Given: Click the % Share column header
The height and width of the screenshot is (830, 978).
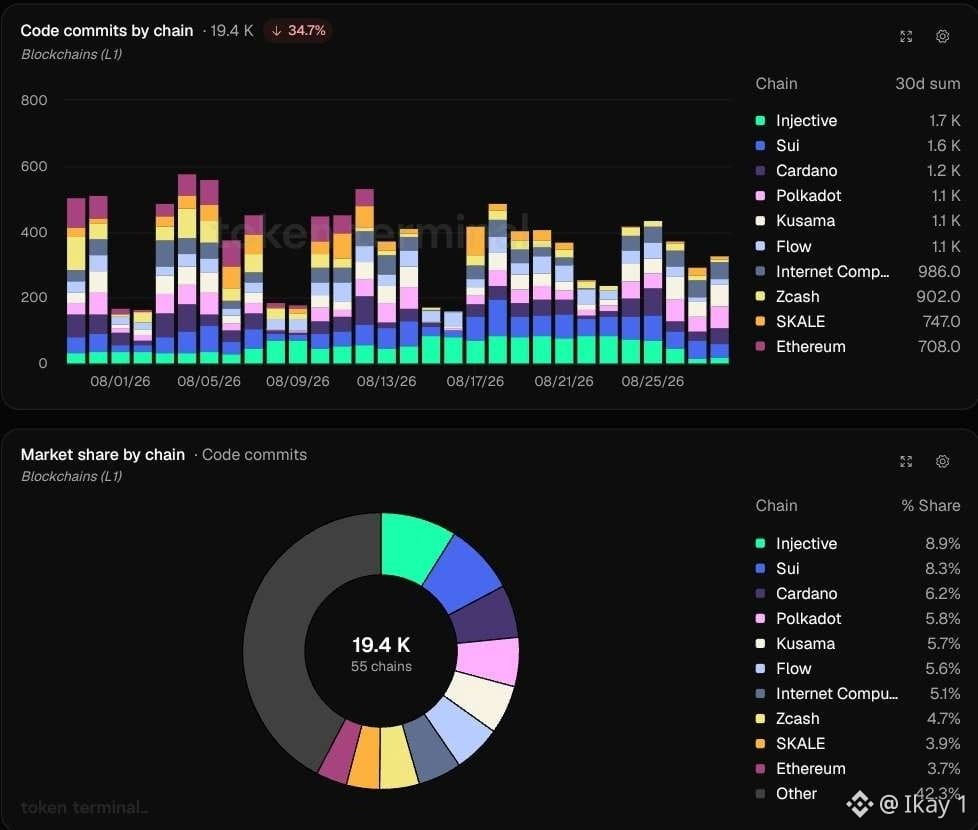Looking at the screenshot, I should point(931,506).
